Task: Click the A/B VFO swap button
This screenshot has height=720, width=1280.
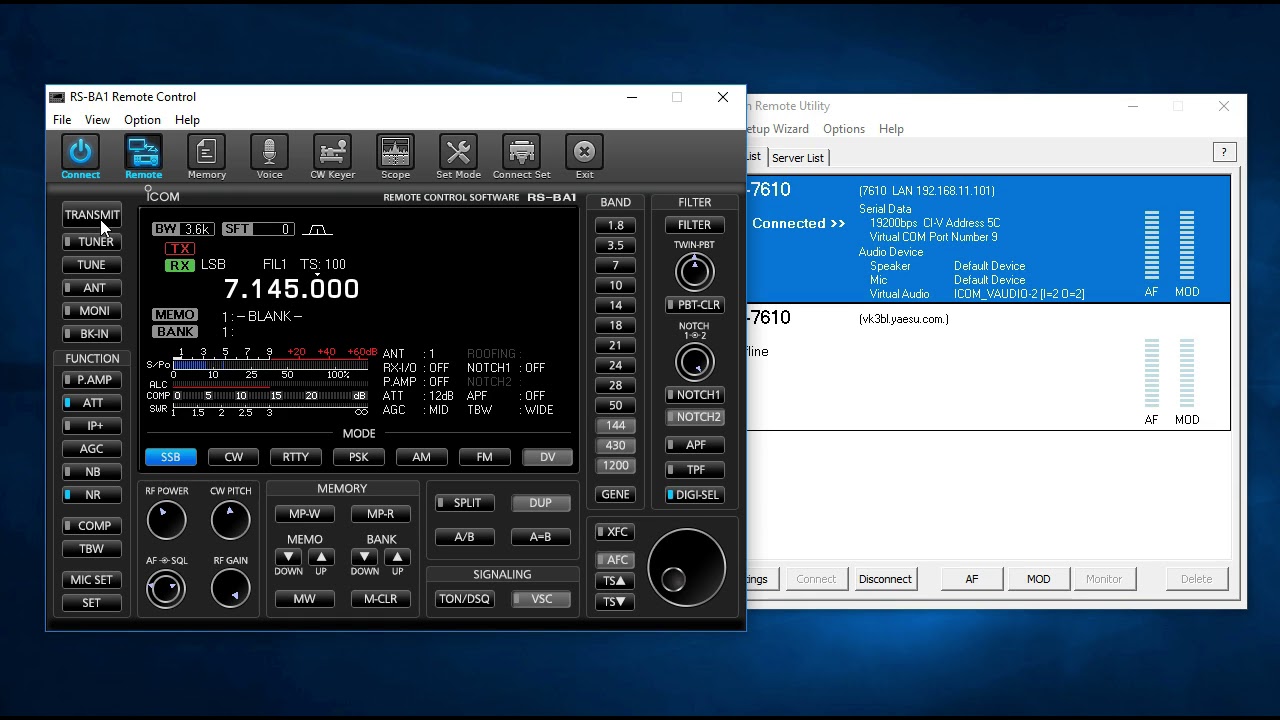Action: [465, 537]
